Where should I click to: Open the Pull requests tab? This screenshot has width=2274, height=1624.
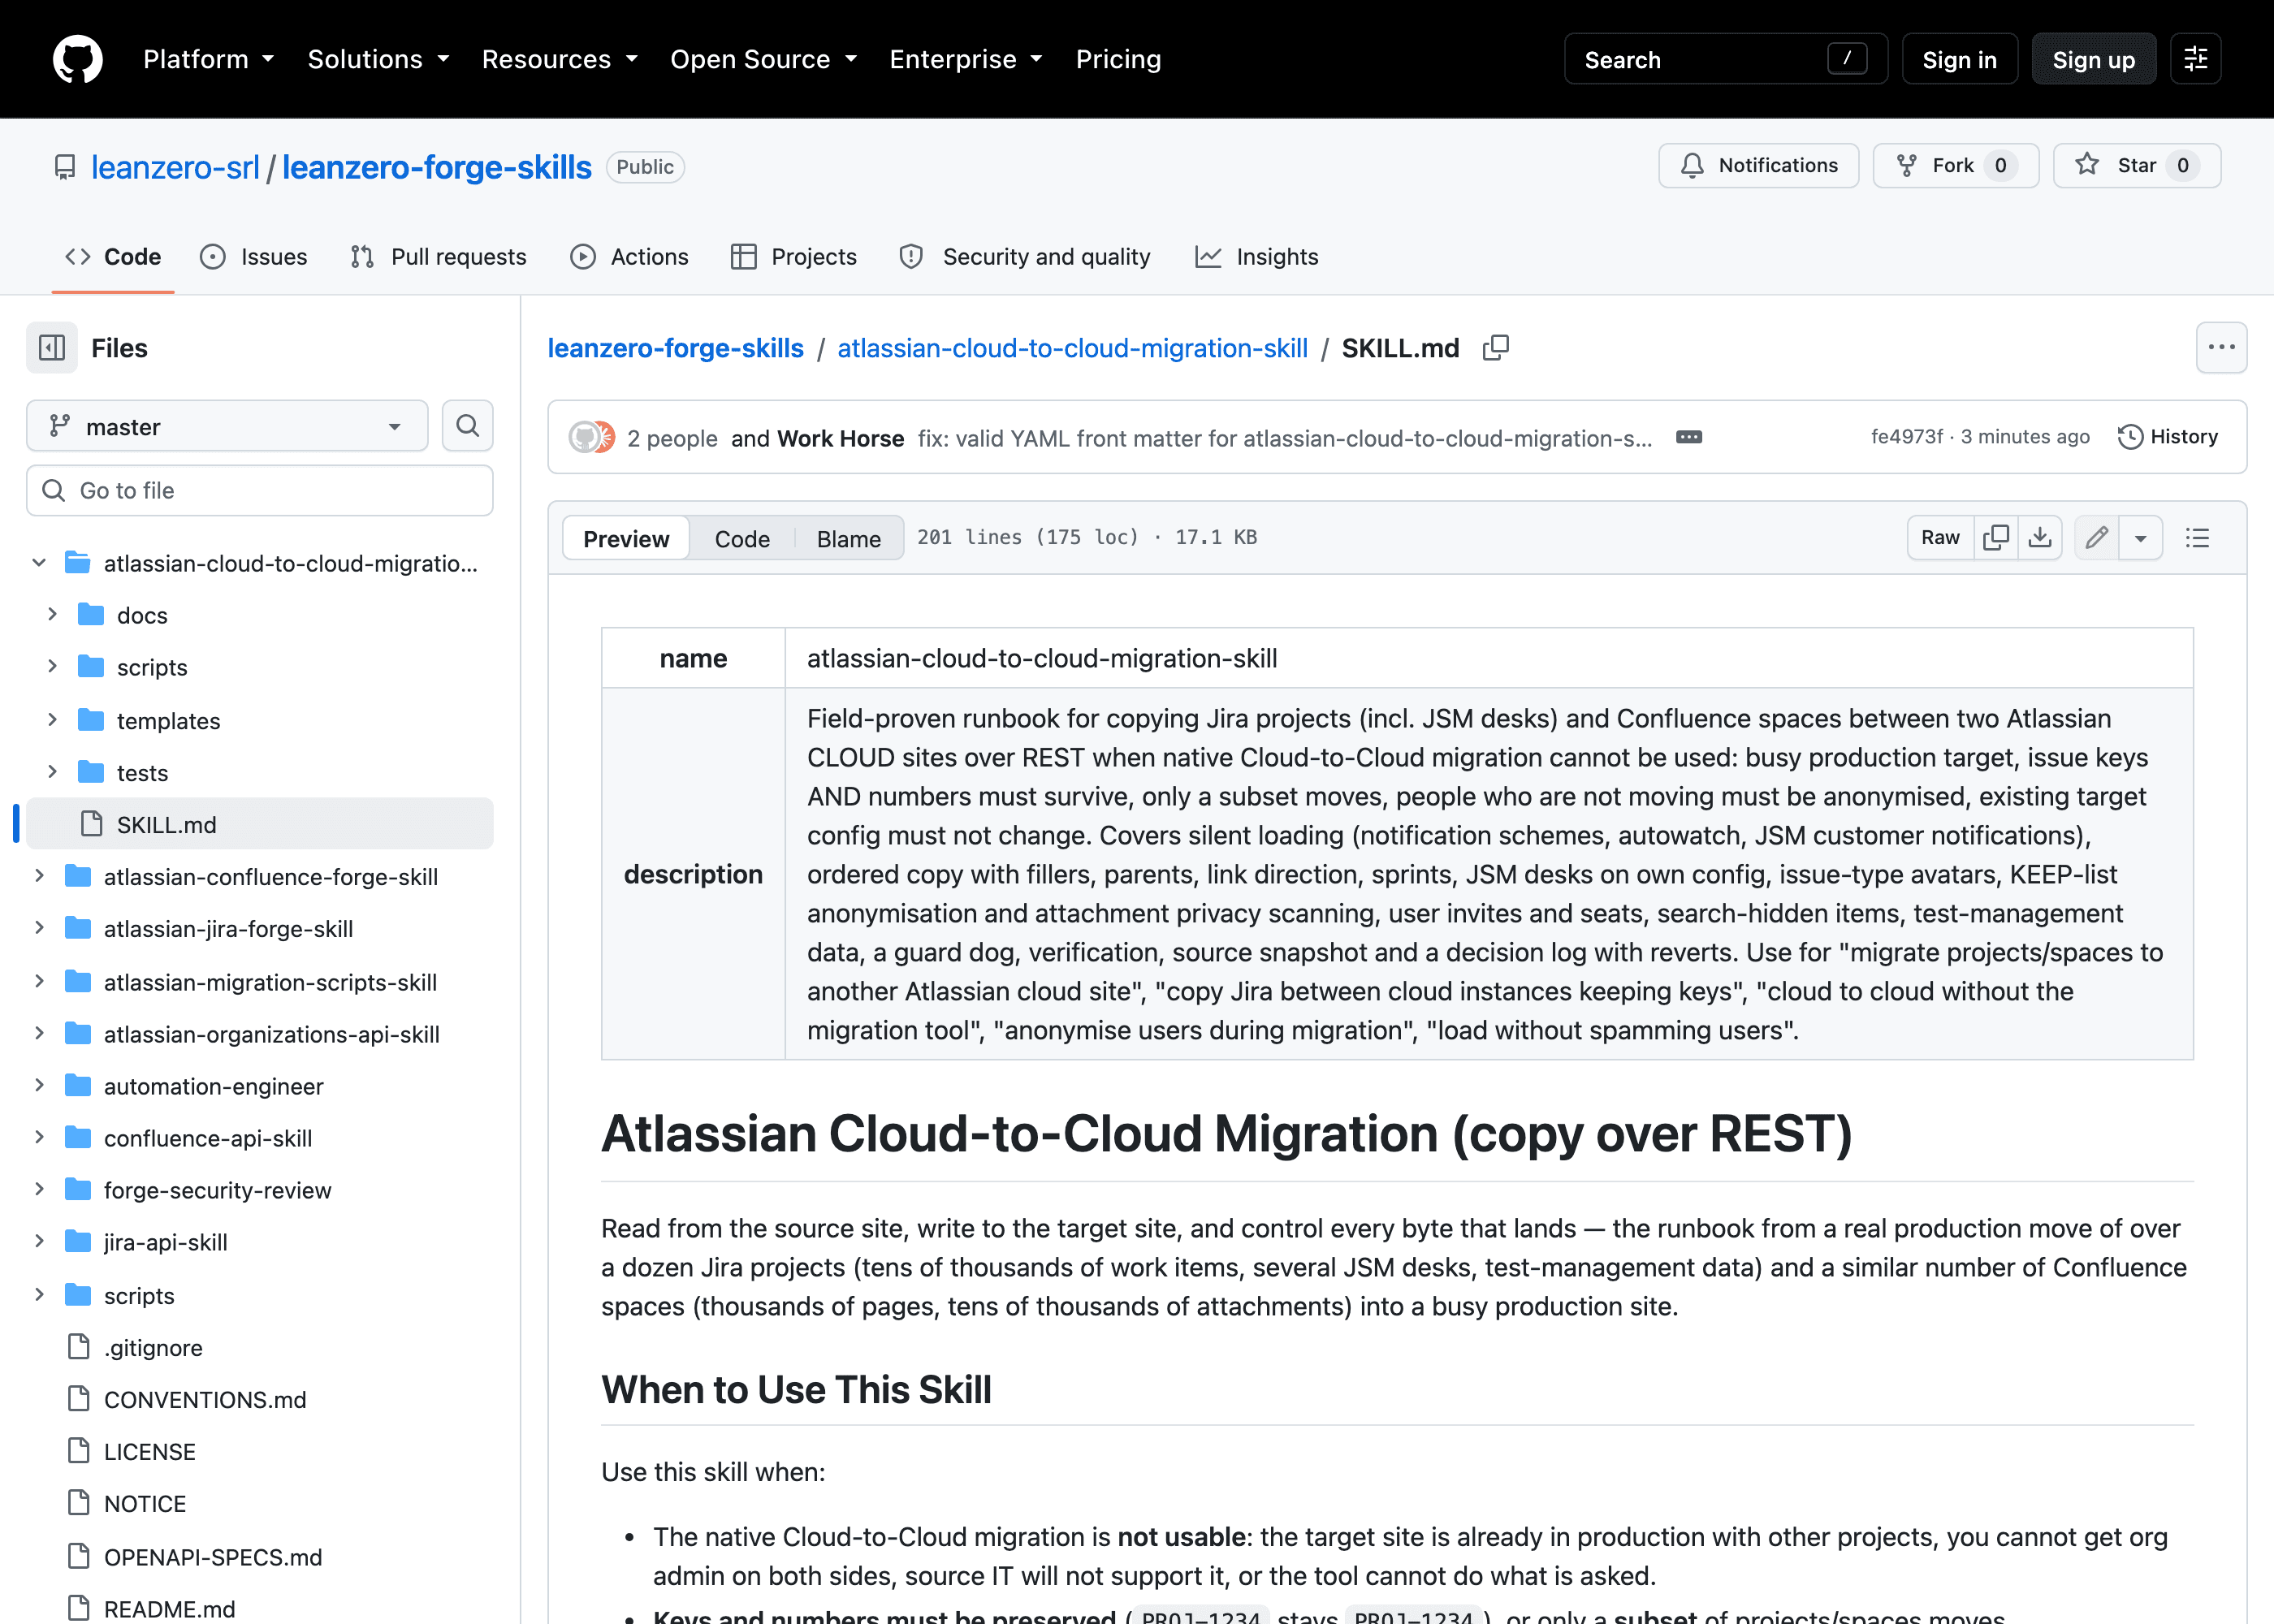coord(438,257)
